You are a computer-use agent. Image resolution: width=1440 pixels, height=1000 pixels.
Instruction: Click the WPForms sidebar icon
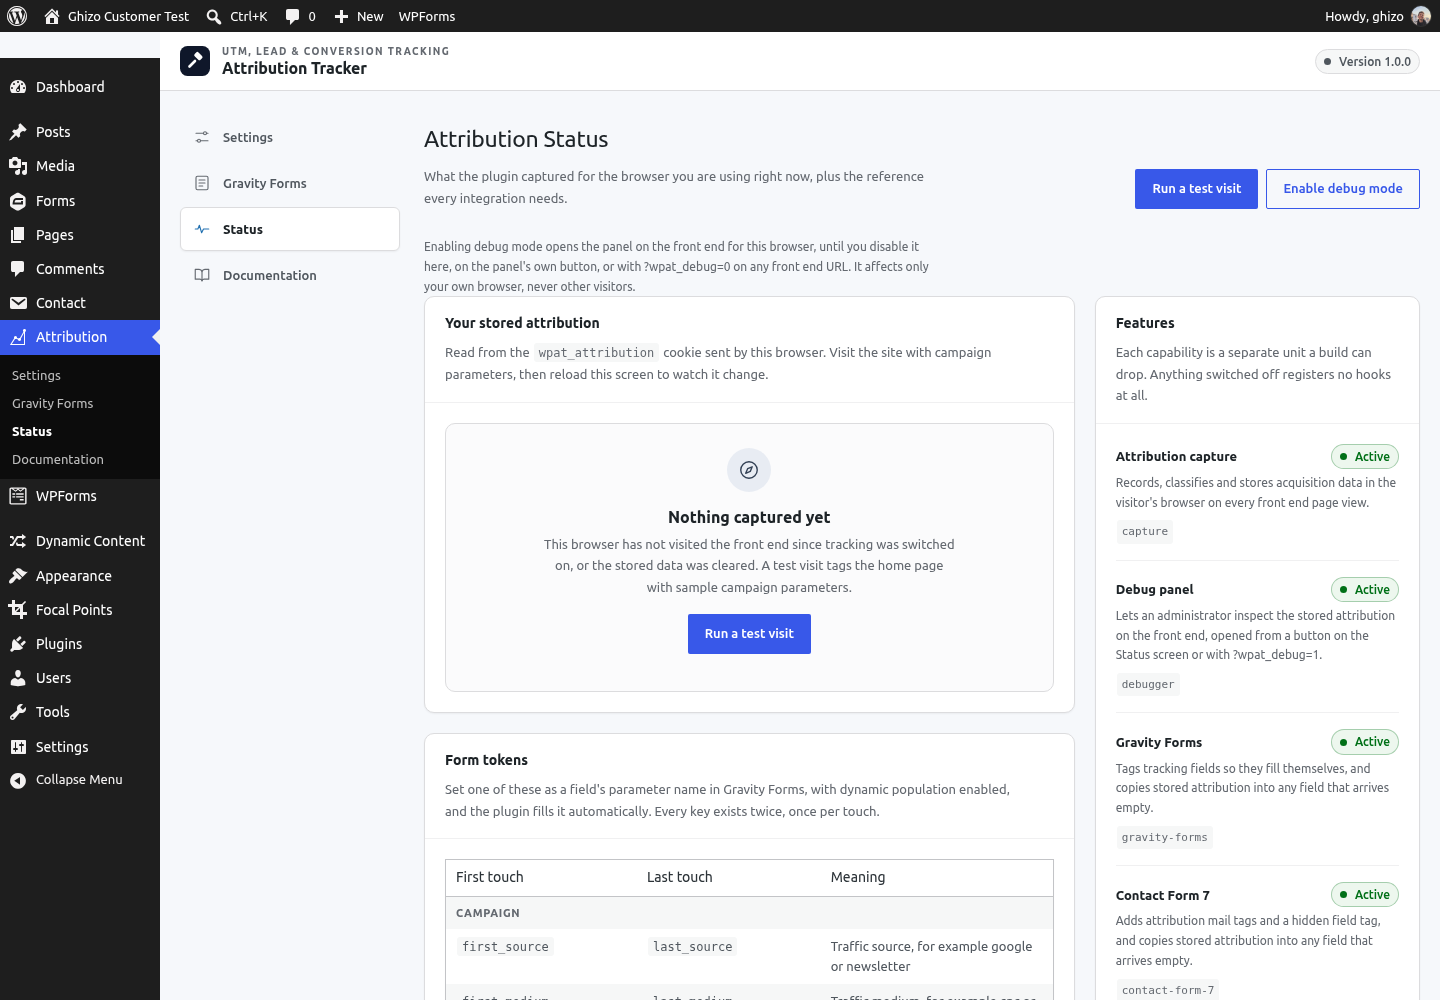pos(18,496)
